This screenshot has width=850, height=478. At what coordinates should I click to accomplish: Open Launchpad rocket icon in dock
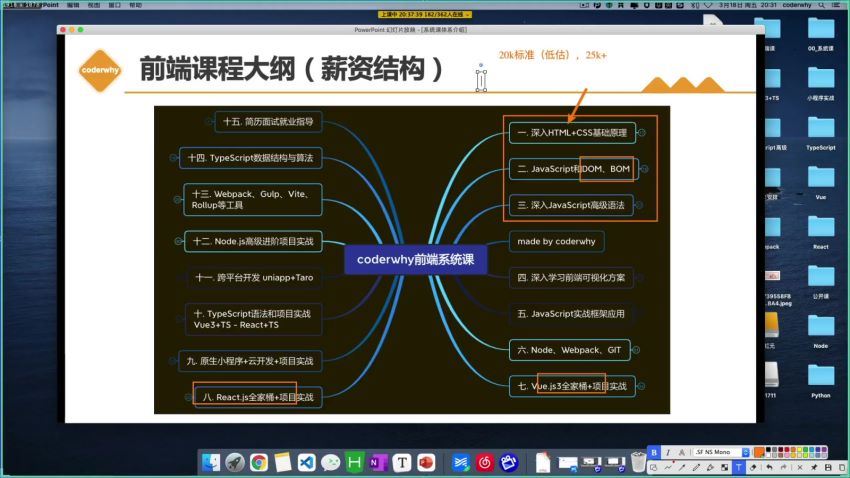235,463
